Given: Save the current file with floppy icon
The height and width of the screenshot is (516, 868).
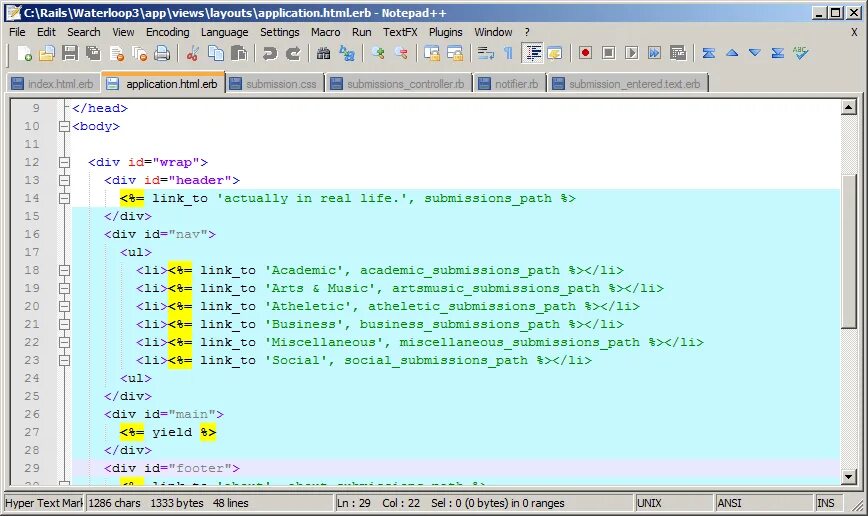Looking at the screenshot, I should 70,53.
